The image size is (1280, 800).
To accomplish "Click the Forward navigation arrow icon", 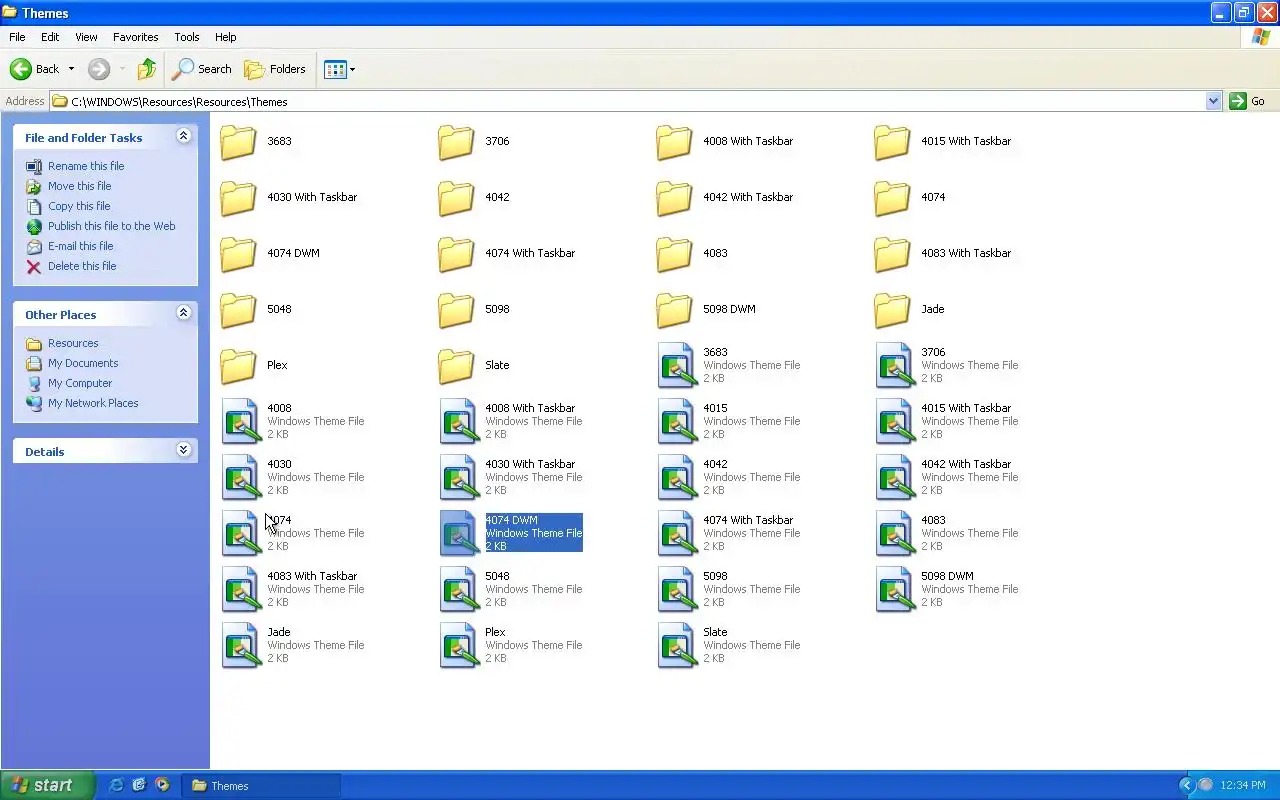I will [x=99, y=69].
